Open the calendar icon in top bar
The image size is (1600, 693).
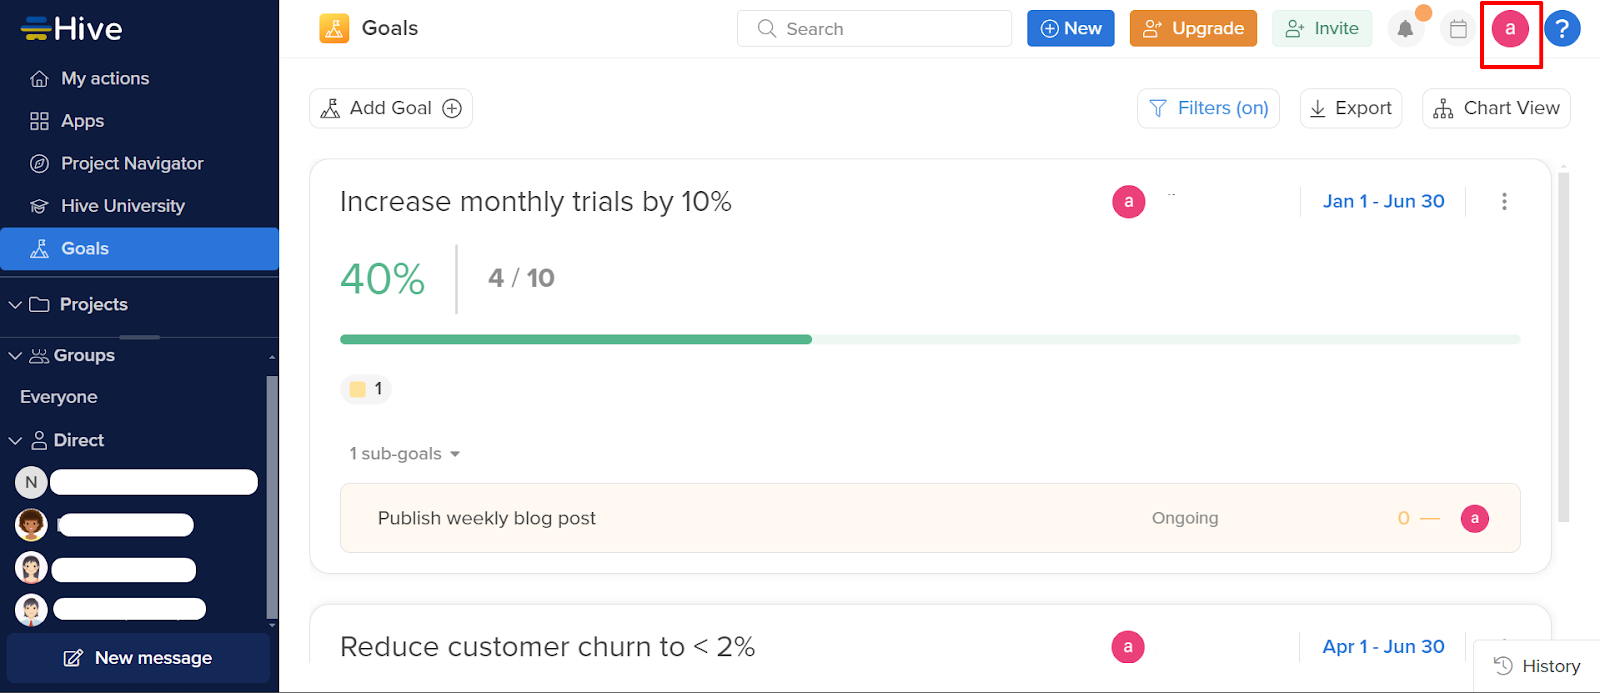pos(1458,29)
